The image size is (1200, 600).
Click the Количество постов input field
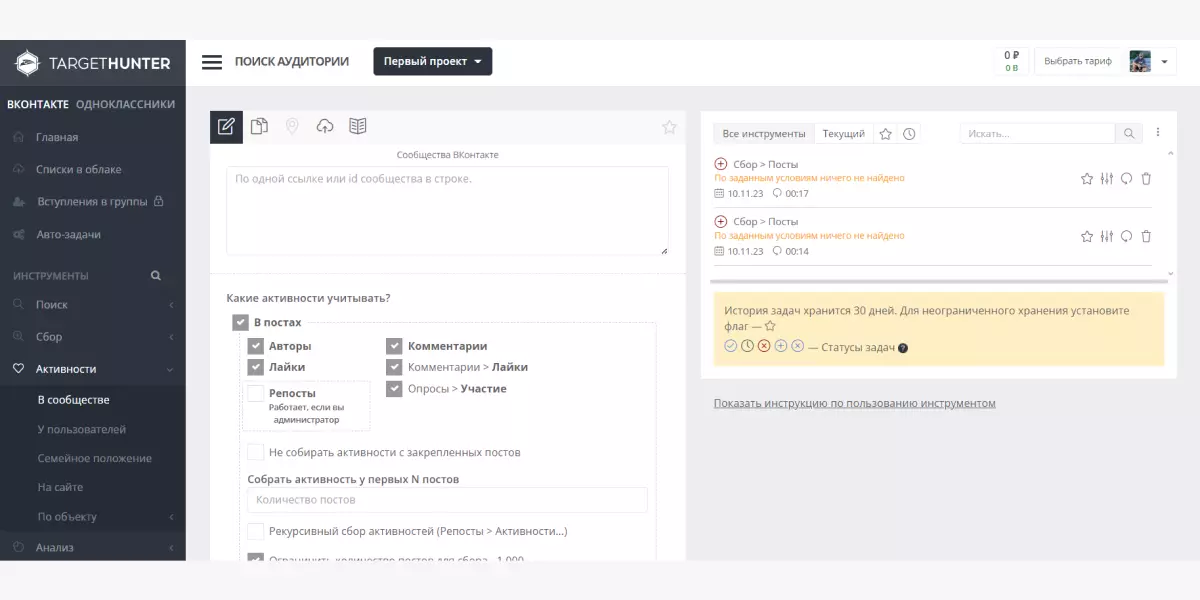coord(447,500)
